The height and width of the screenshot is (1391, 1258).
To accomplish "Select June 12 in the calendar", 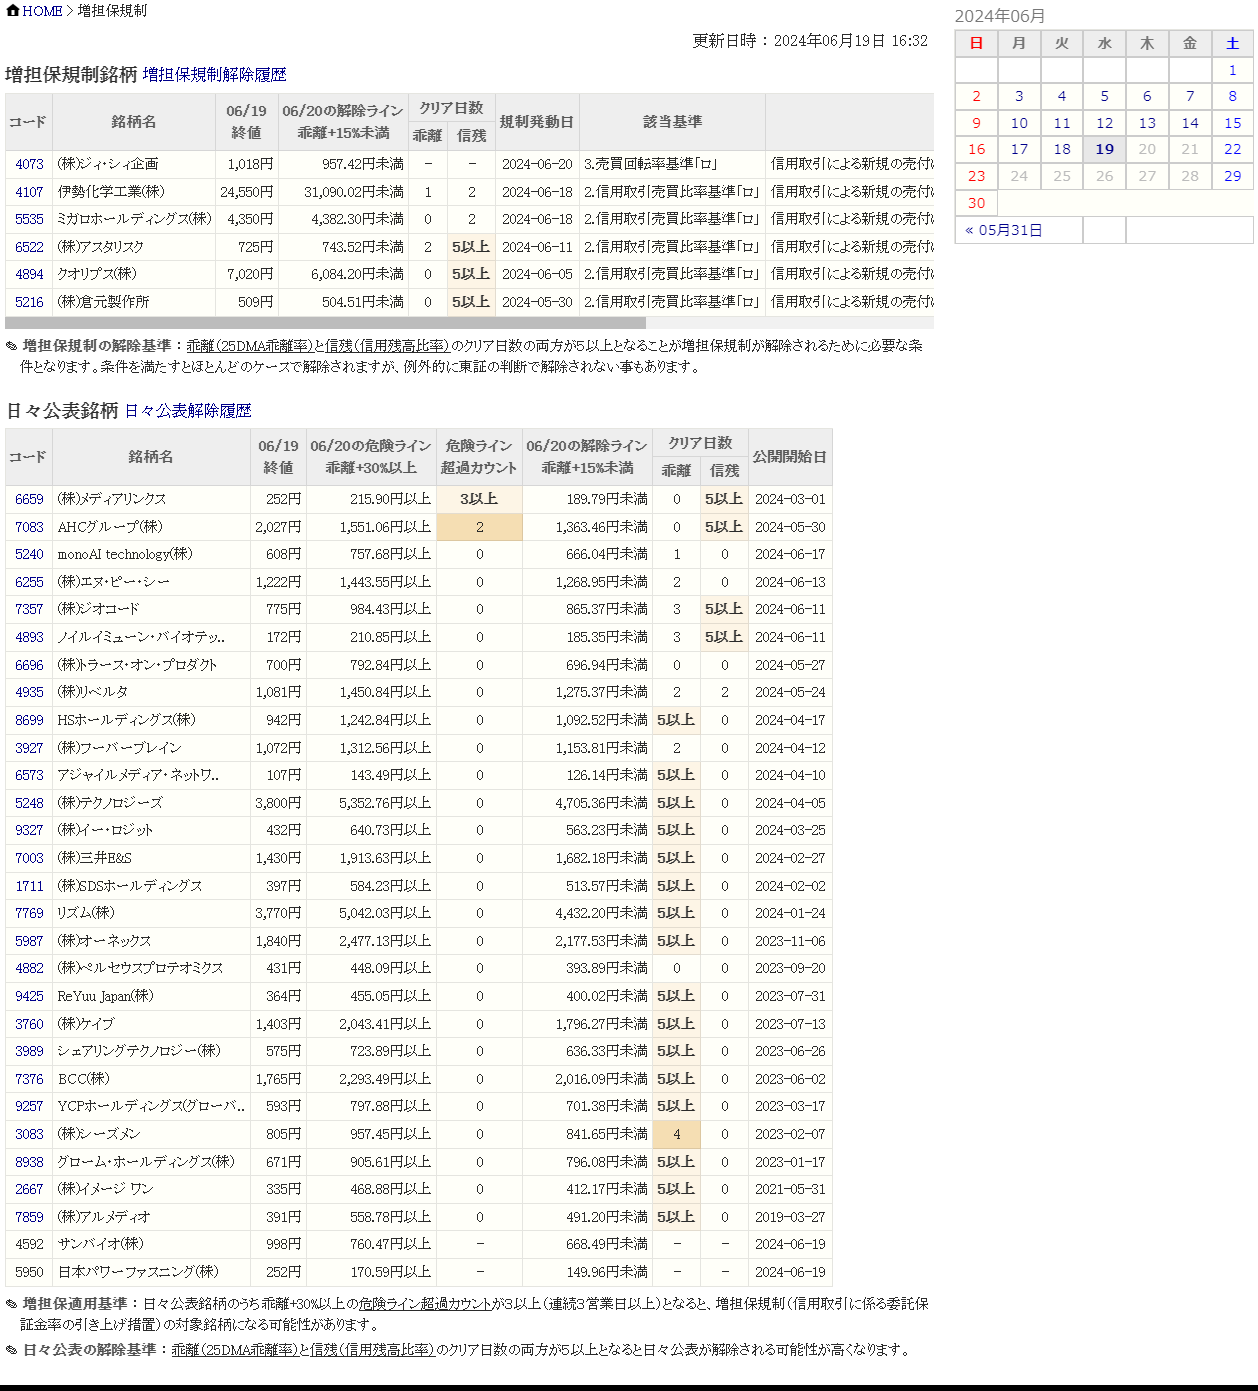I will 1104,123.
